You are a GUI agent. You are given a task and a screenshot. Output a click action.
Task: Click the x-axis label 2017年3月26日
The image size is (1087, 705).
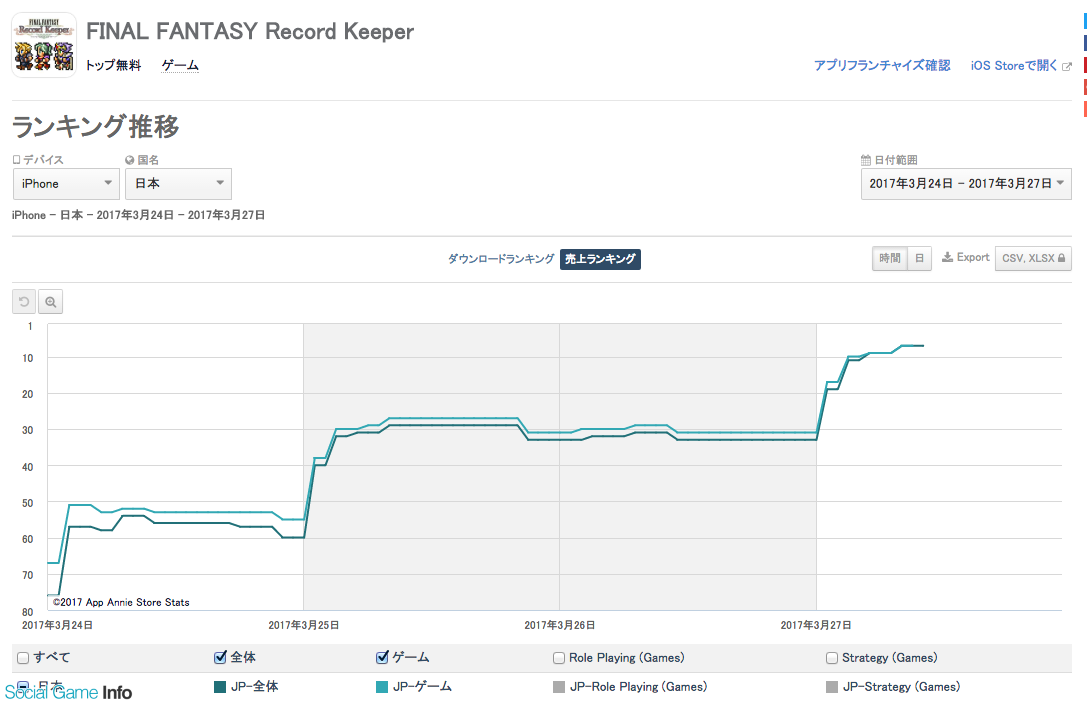(x=559, y=625)
